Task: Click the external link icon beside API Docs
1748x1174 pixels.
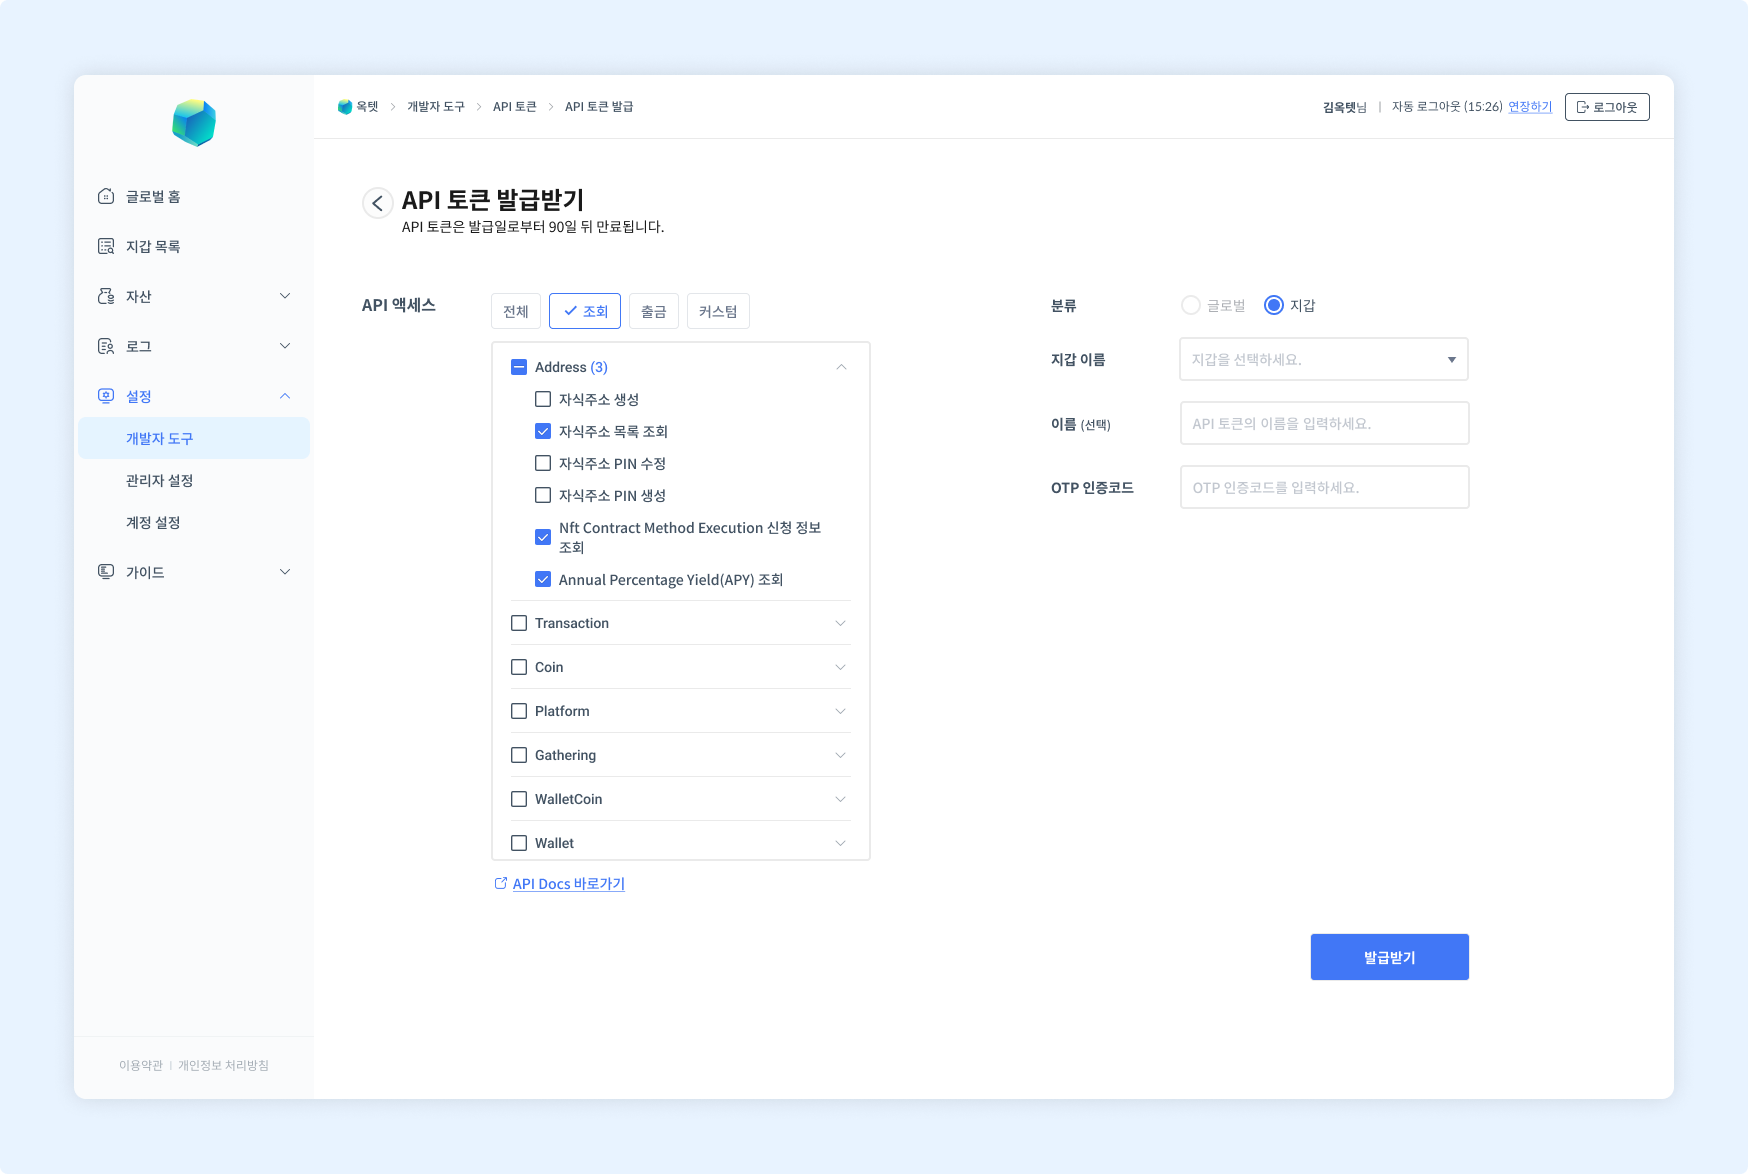Action: coord(501,883)
